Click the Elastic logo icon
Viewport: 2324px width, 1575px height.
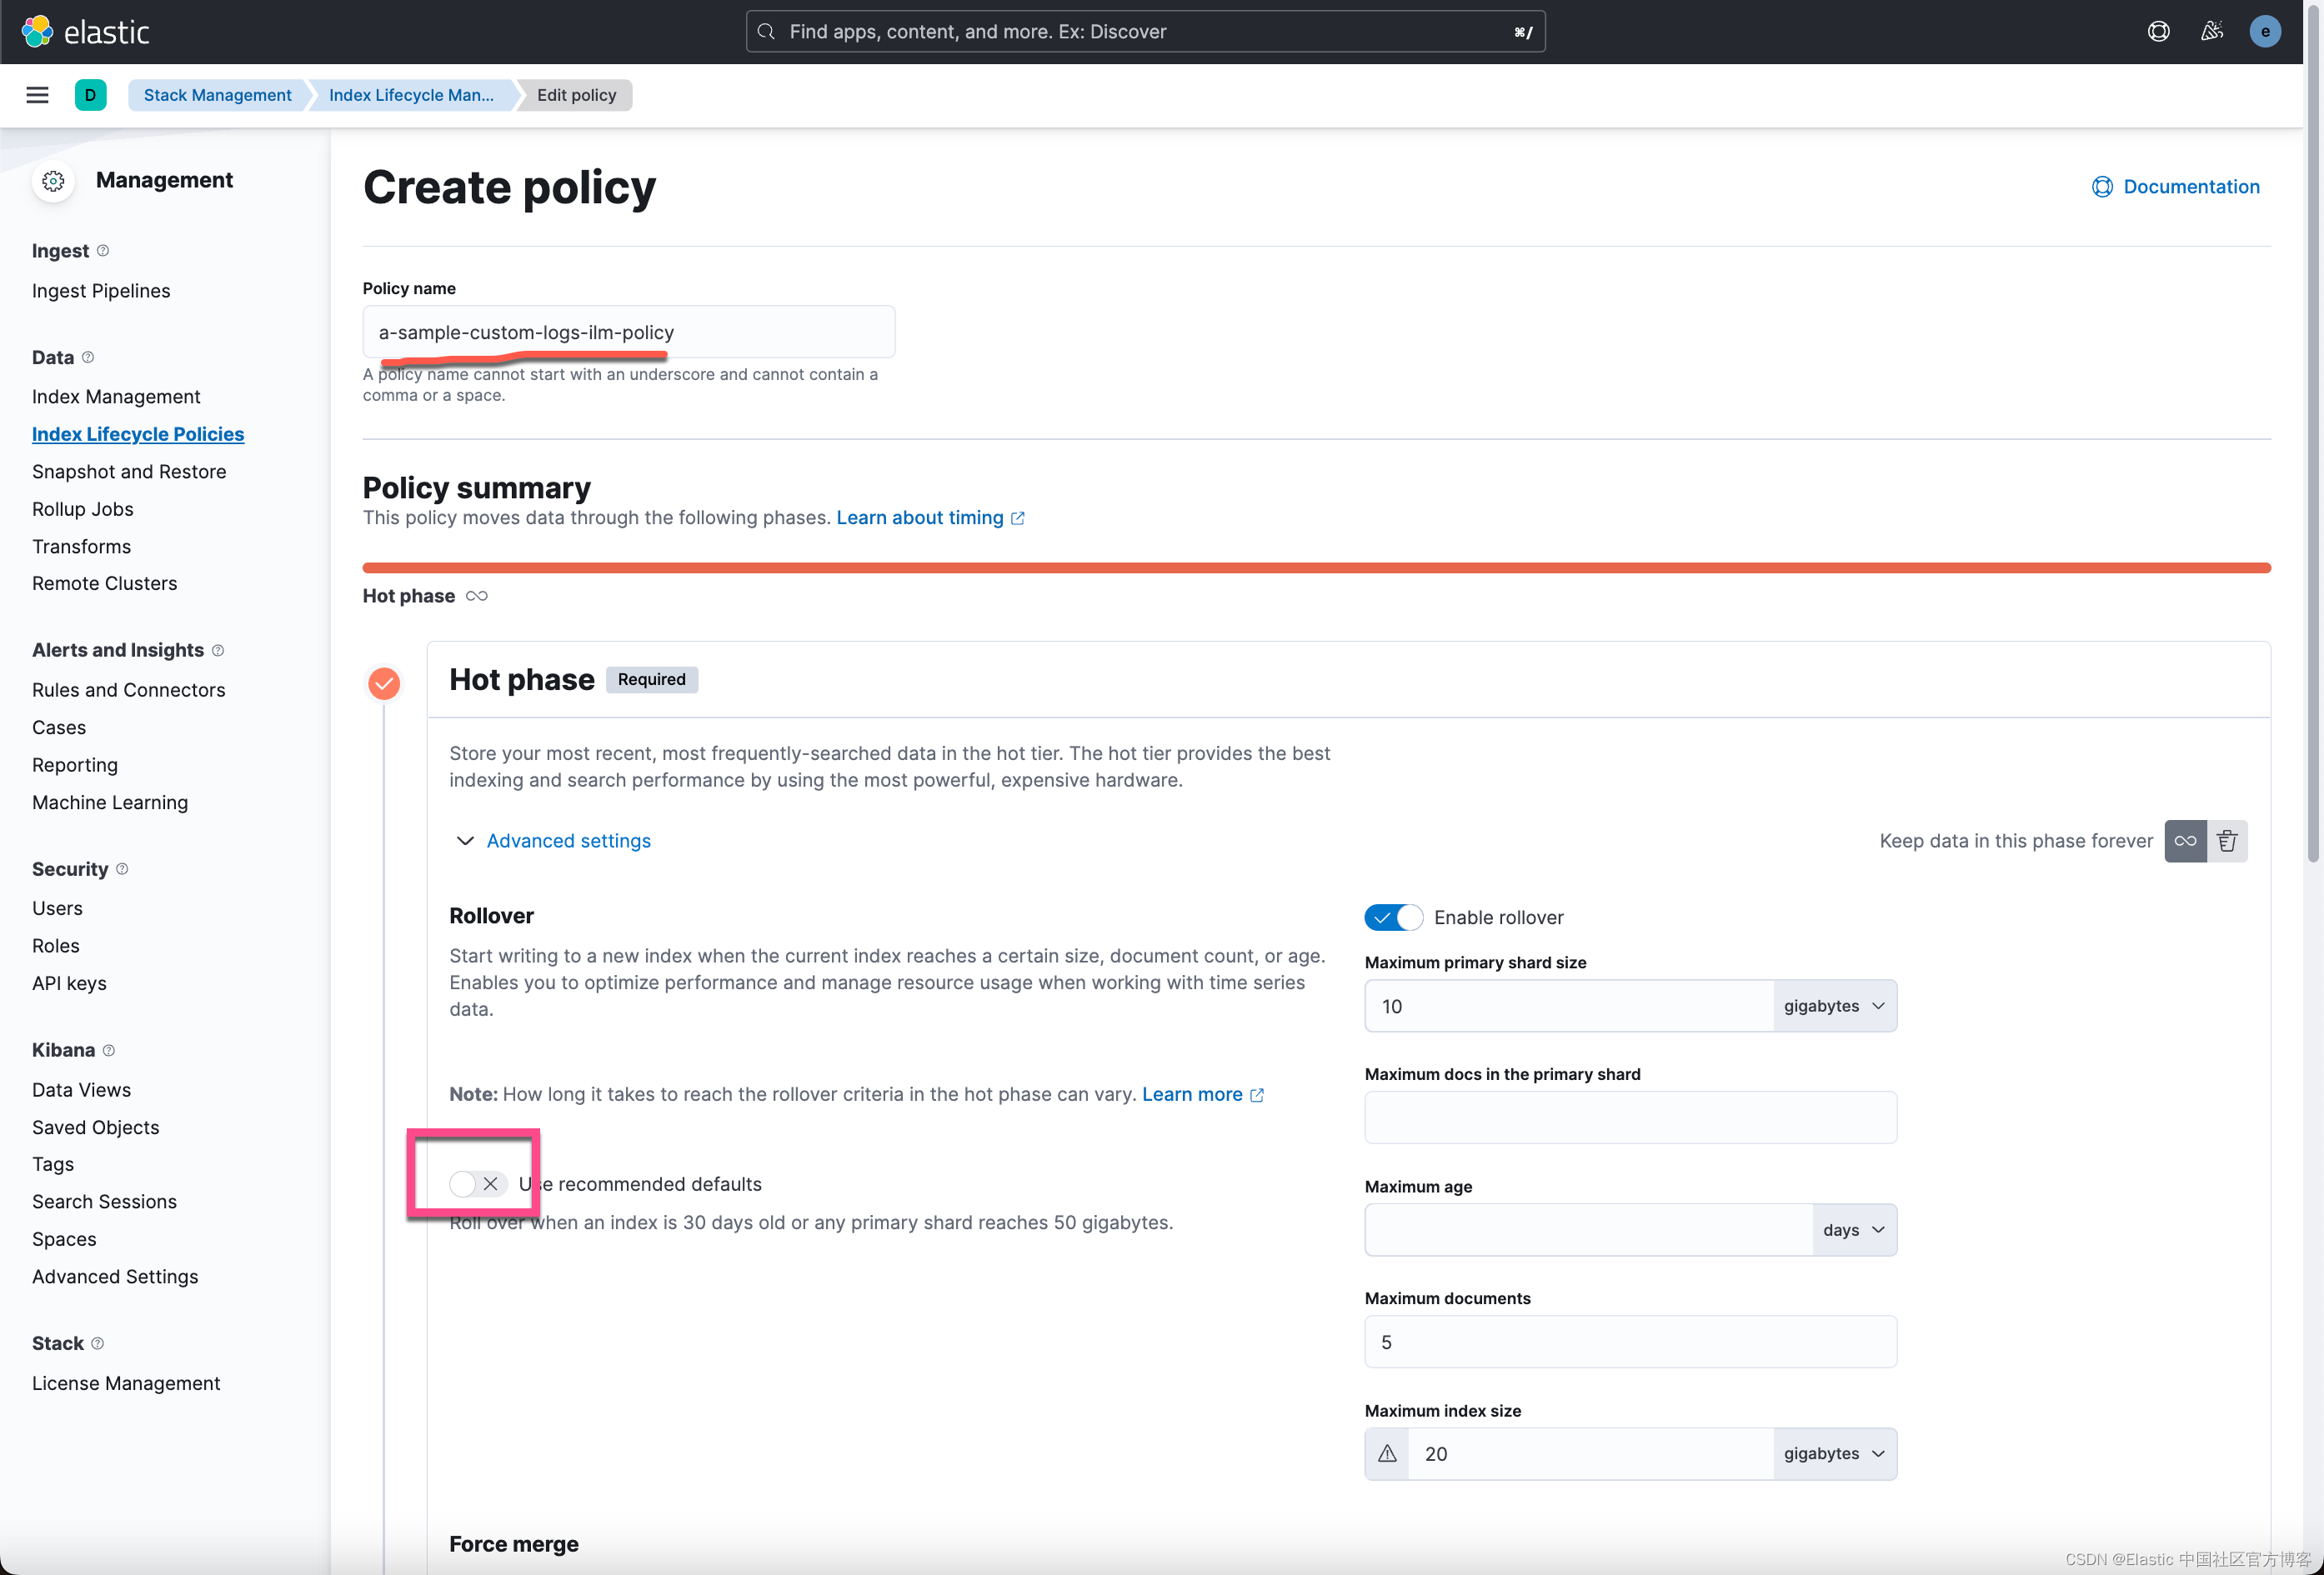38,31
